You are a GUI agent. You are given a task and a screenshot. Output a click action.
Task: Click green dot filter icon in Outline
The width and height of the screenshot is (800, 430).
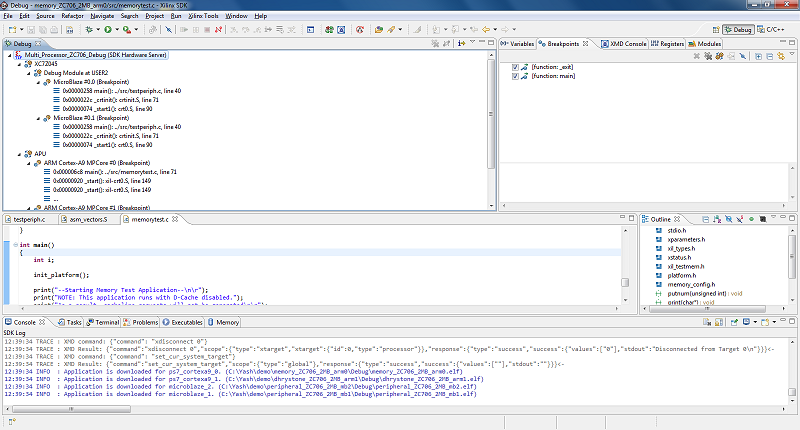click(x=751, y=219)
